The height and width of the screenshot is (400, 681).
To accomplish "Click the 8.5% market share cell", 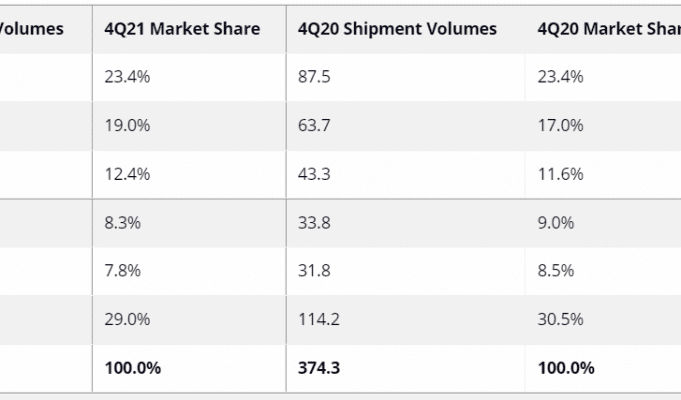I will coord(556,271).
